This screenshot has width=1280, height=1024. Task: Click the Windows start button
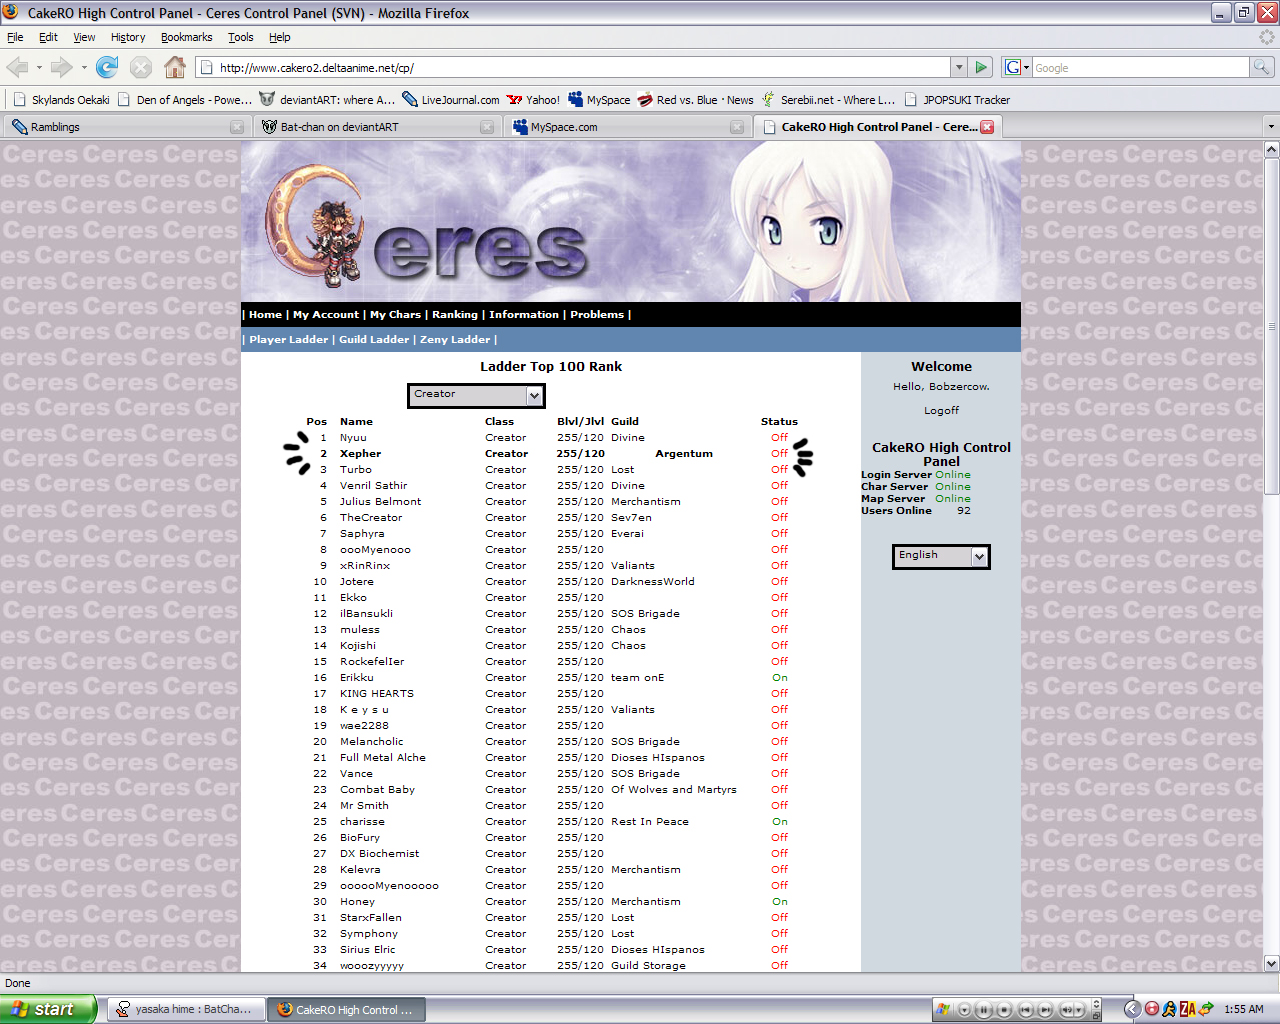[47, 1009]
